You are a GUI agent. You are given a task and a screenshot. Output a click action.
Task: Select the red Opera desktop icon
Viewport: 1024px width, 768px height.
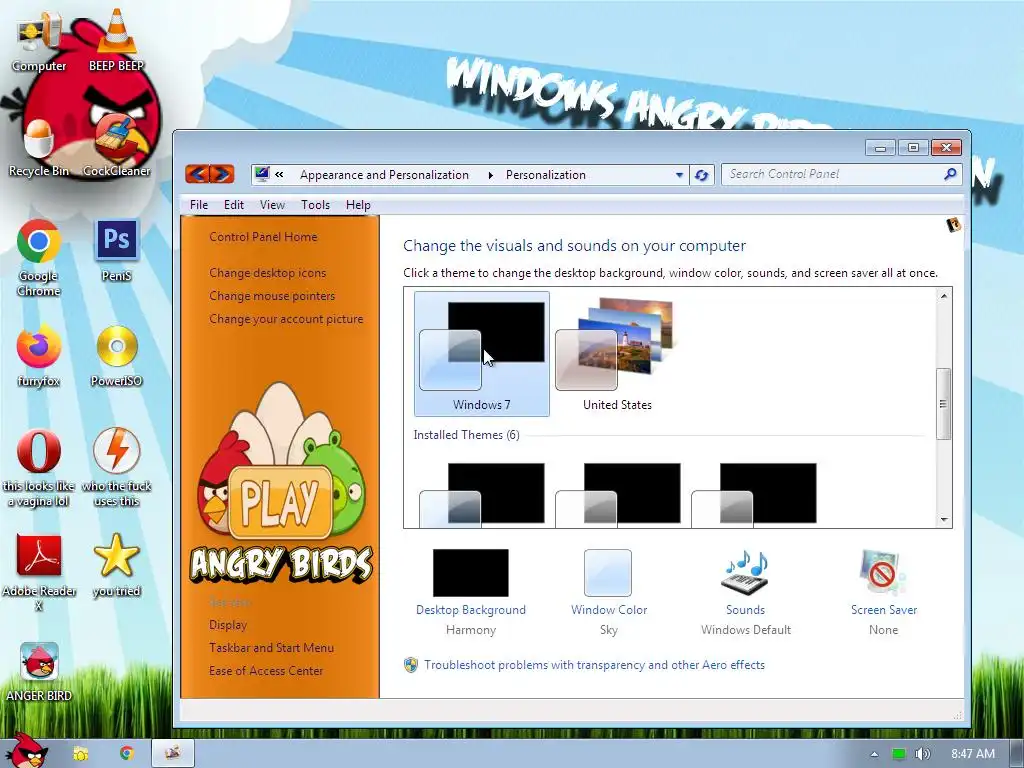click(39, 467)
